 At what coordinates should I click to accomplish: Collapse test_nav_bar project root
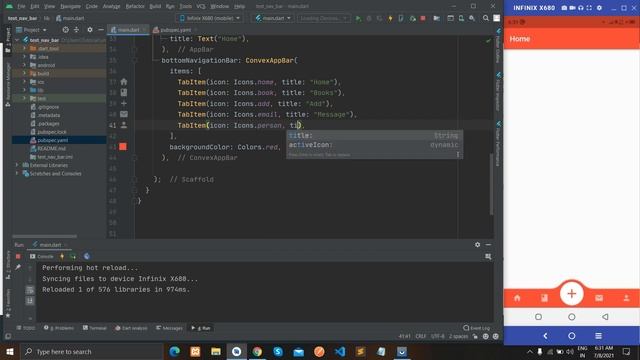17,40
